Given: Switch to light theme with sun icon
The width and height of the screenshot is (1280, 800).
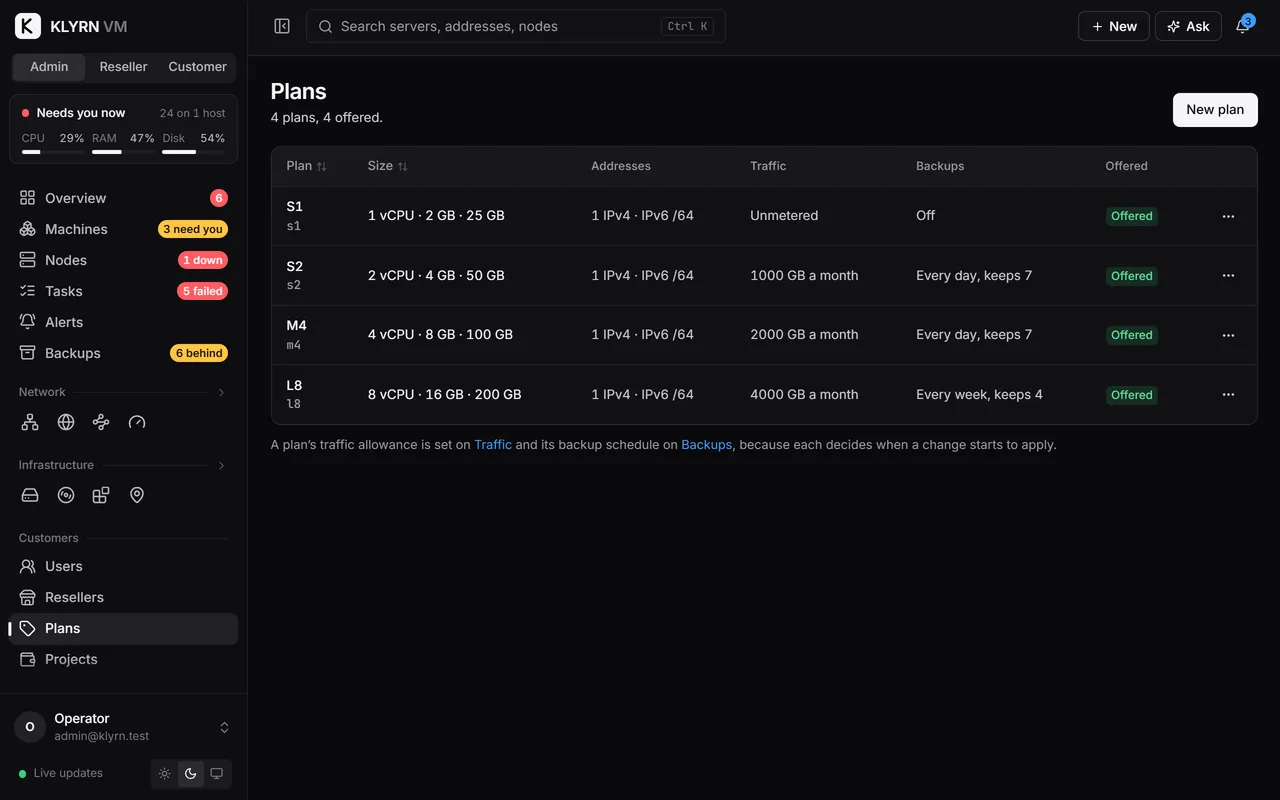Looking at the screenshot, I should (x=165, y=774).
